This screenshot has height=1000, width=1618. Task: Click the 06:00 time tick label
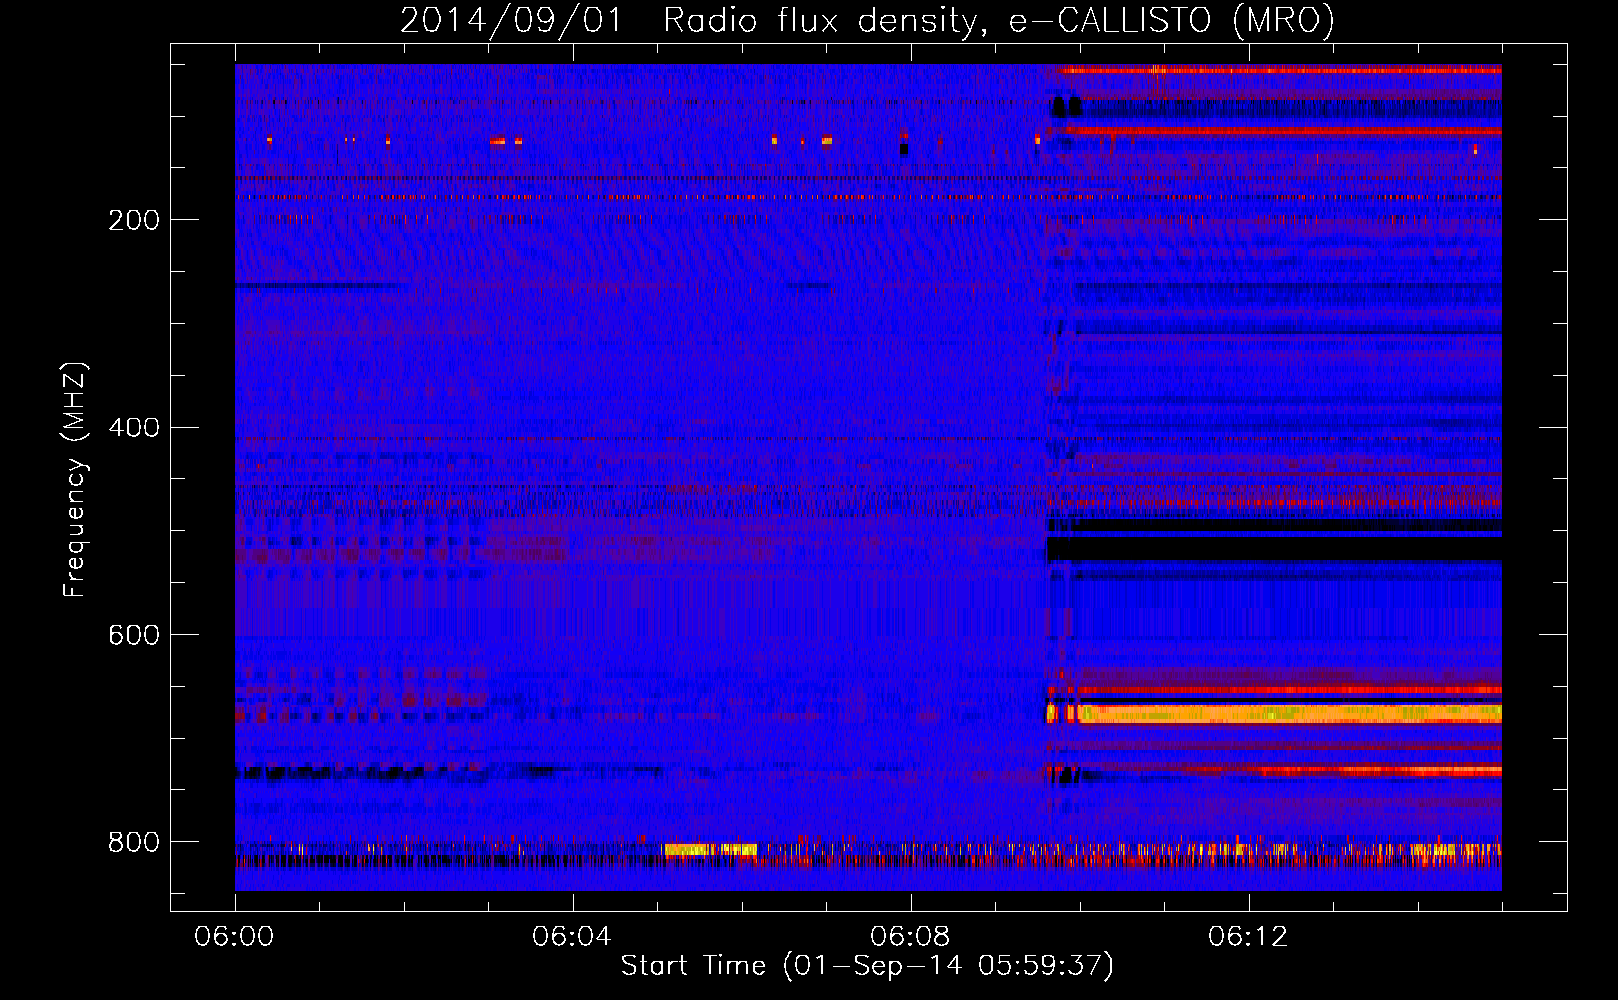(234, 937)
